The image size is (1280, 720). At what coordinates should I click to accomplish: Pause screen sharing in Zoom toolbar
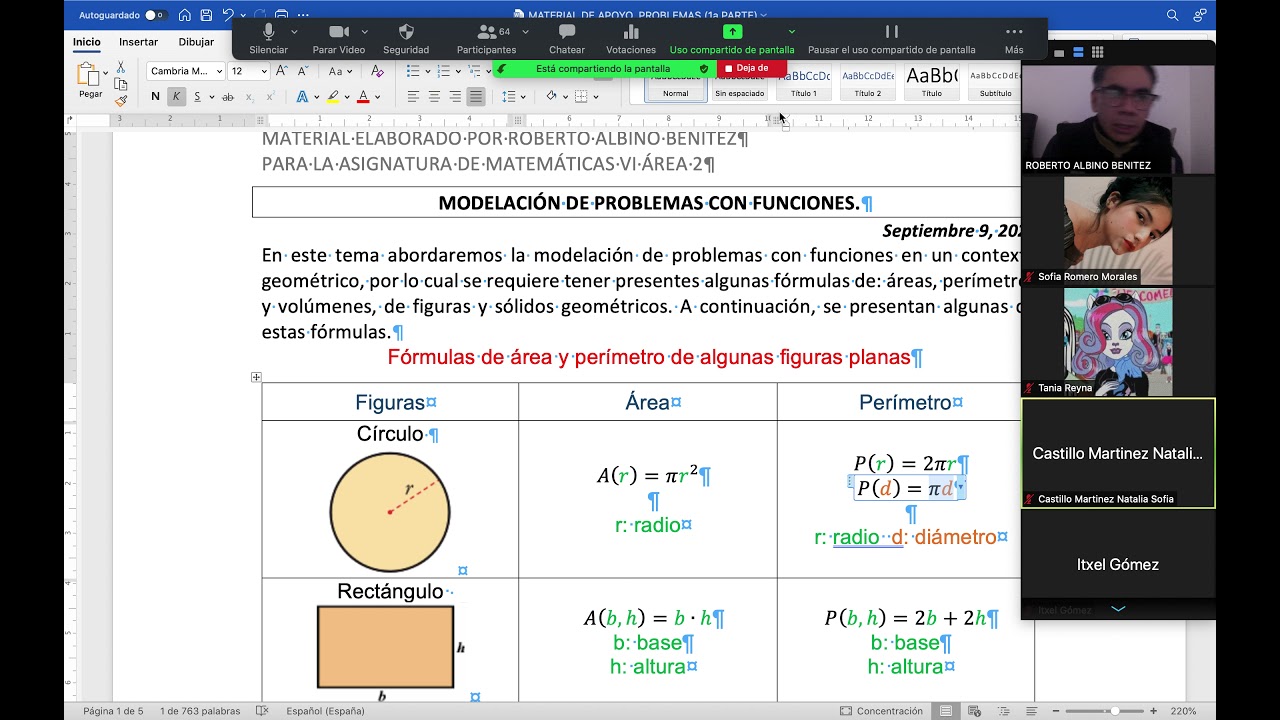click(891, 39)
